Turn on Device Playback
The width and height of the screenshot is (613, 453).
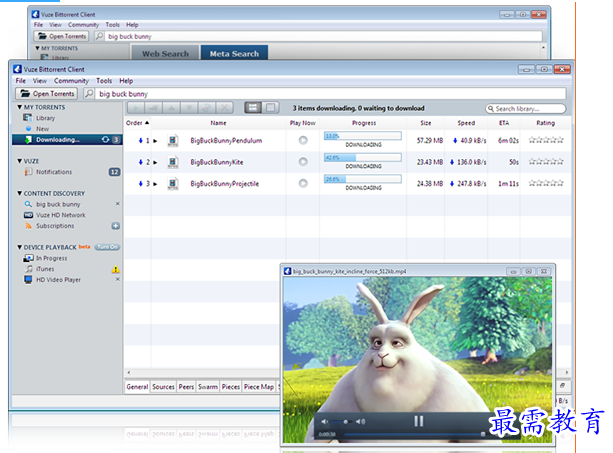(107, 247)
